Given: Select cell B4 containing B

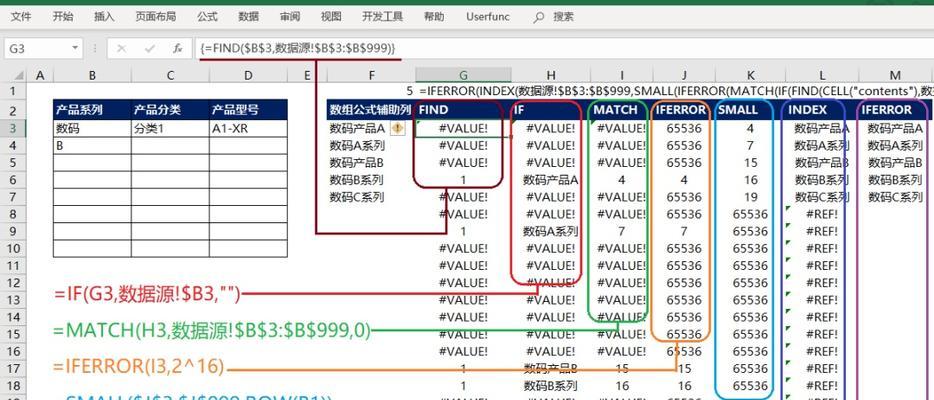Looking at the screenshot, I should pos(92,145).
